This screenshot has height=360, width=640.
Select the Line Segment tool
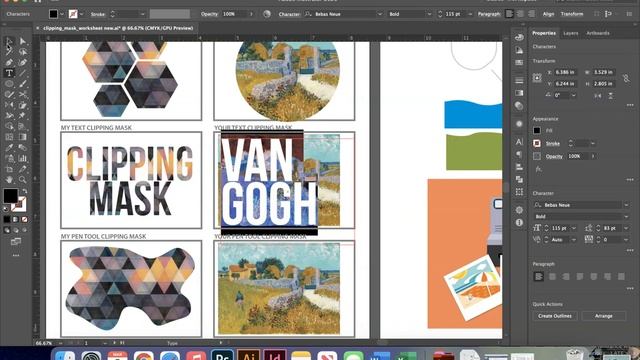pyautogui.click(x=22, y=73)
